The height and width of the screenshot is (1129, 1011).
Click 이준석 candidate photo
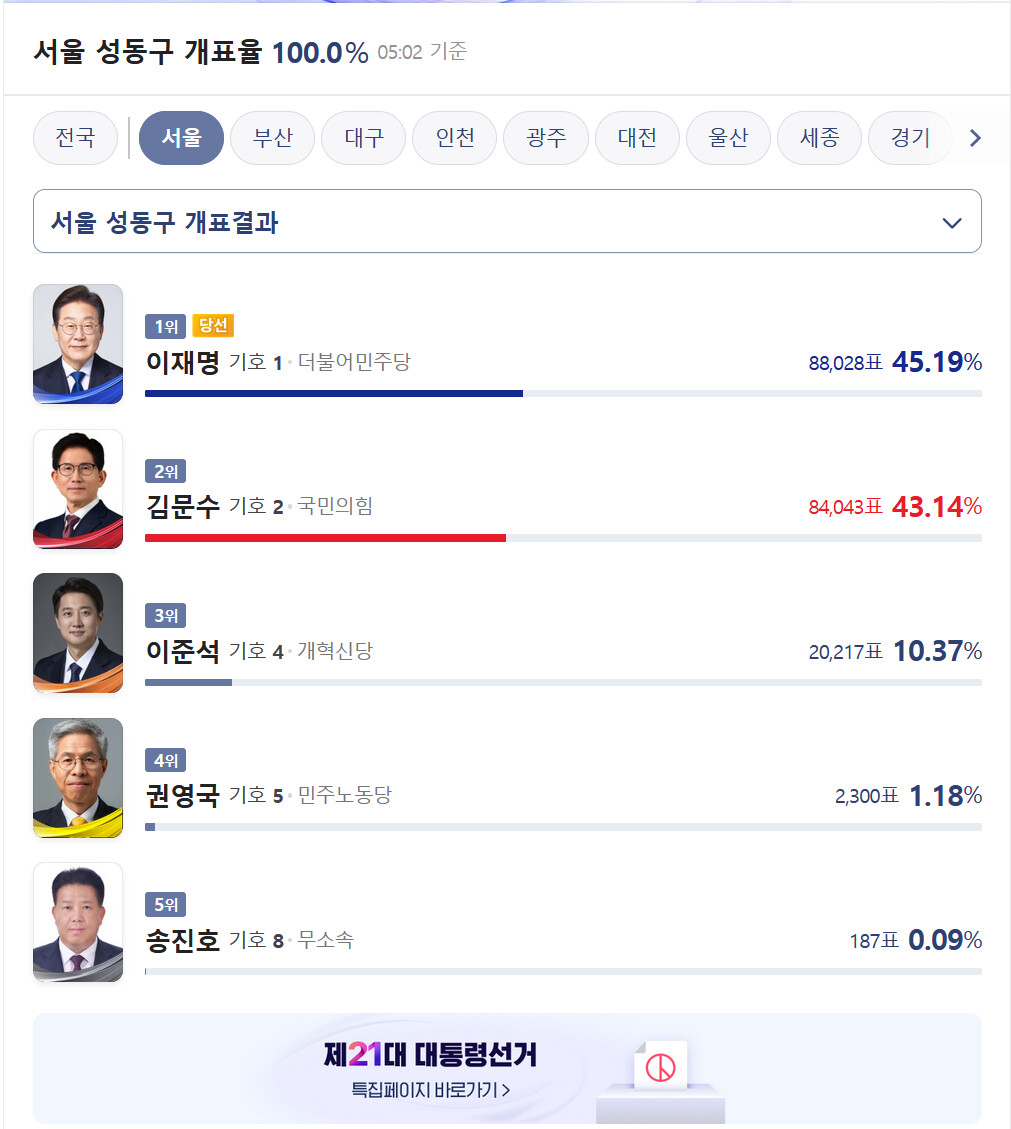tap(78, 633)
